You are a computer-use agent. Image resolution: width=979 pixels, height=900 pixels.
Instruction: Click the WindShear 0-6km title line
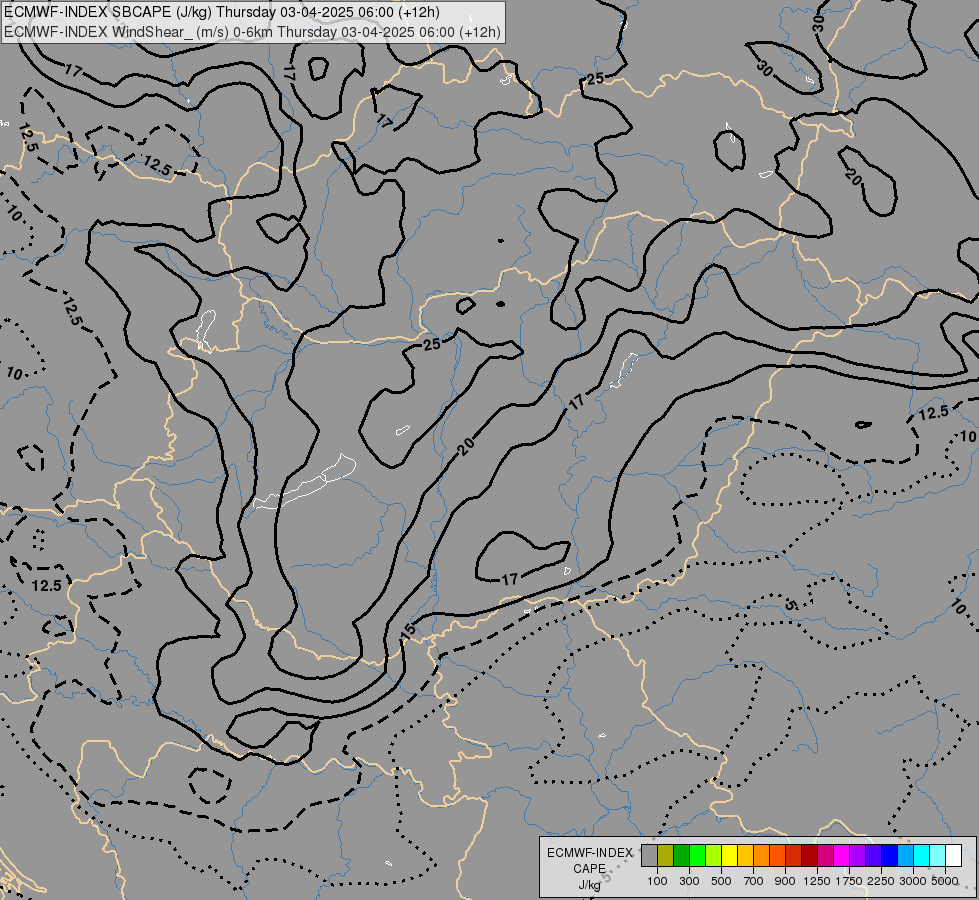coord(252,31)
